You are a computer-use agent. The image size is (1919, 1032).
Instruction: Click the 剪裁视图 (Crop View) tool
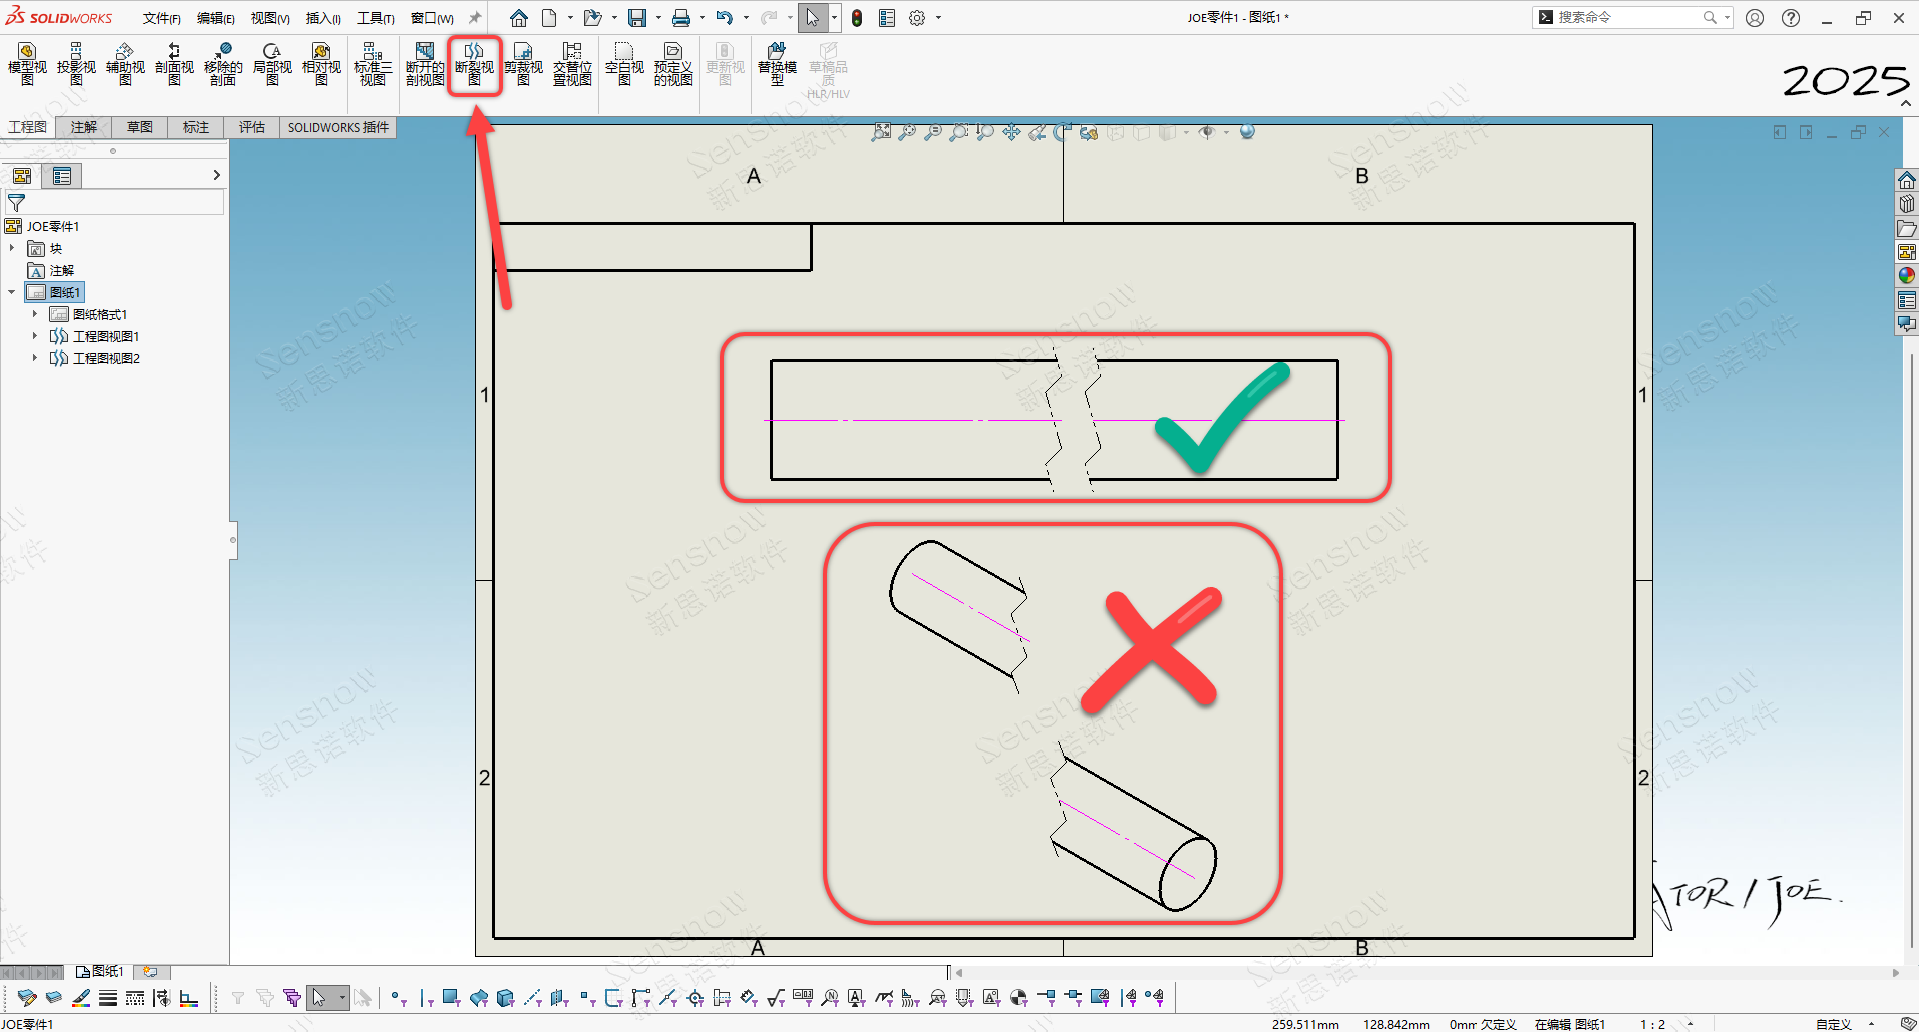[x=523, y=64]
